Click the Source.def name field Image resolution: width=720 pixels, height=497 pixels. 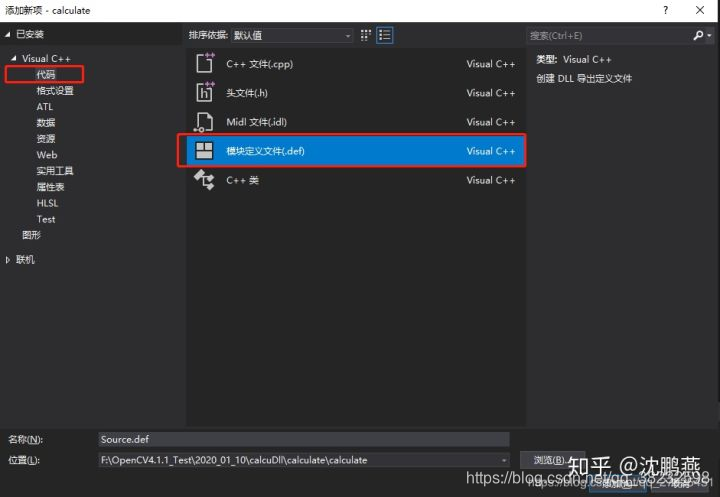click(304, 439)
